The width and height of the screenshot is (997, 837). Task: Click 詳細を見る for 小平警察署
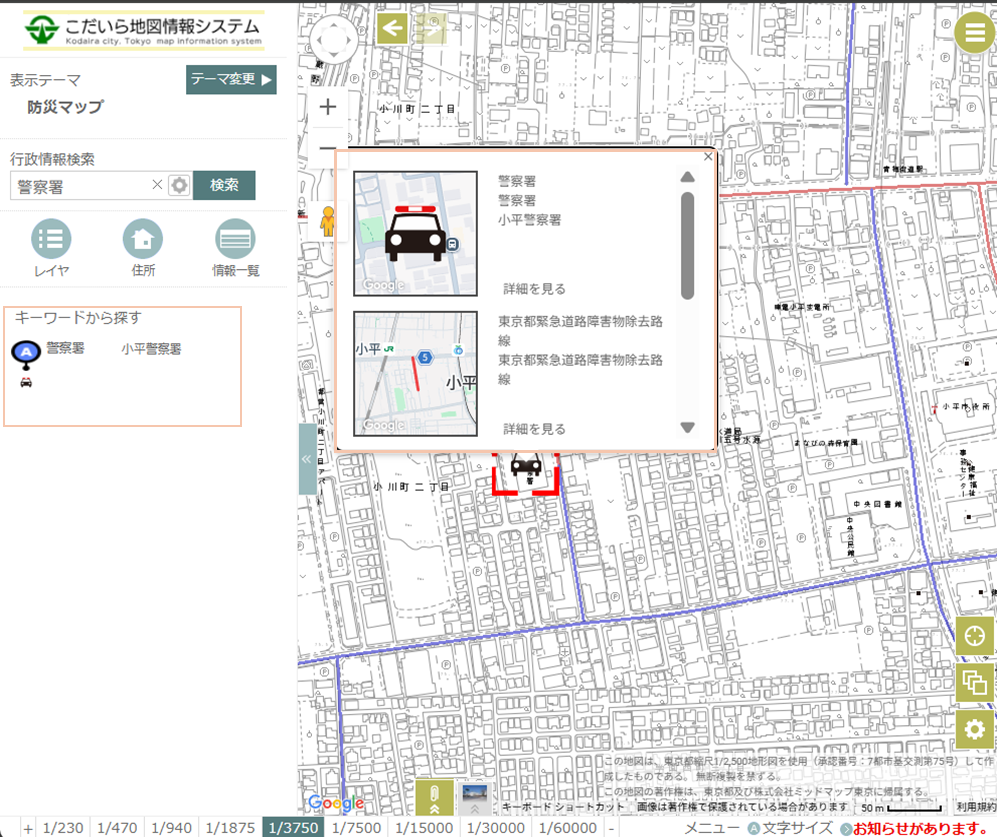(x=534, y=289)
